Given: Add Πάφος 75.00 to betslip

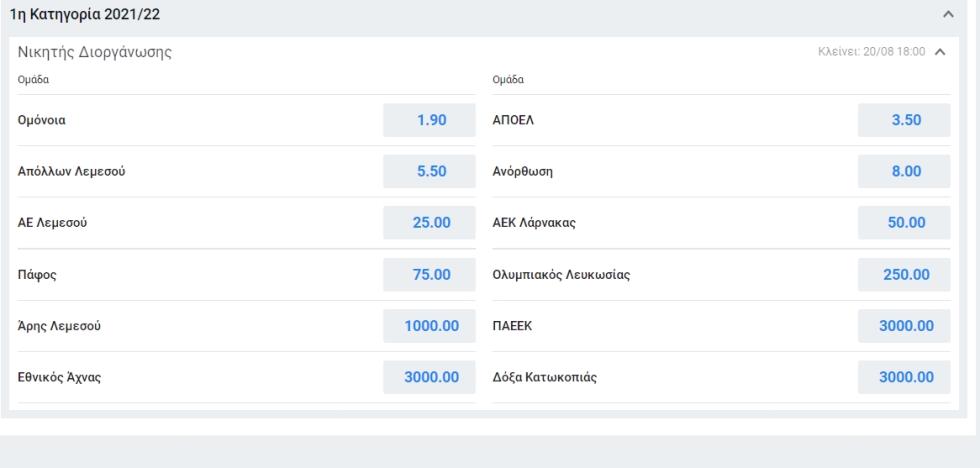Looking at the screenshot, I should [429, 274].
